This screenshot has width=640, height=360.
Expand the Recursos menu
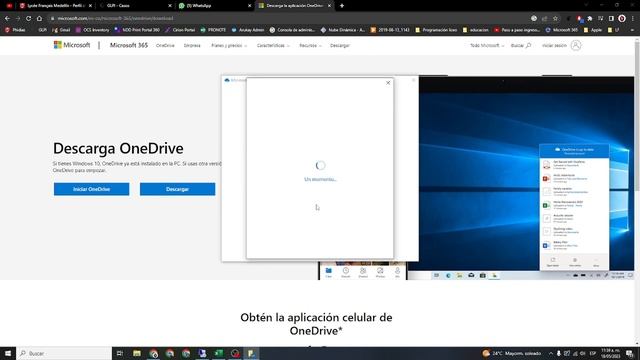[310, 46]
